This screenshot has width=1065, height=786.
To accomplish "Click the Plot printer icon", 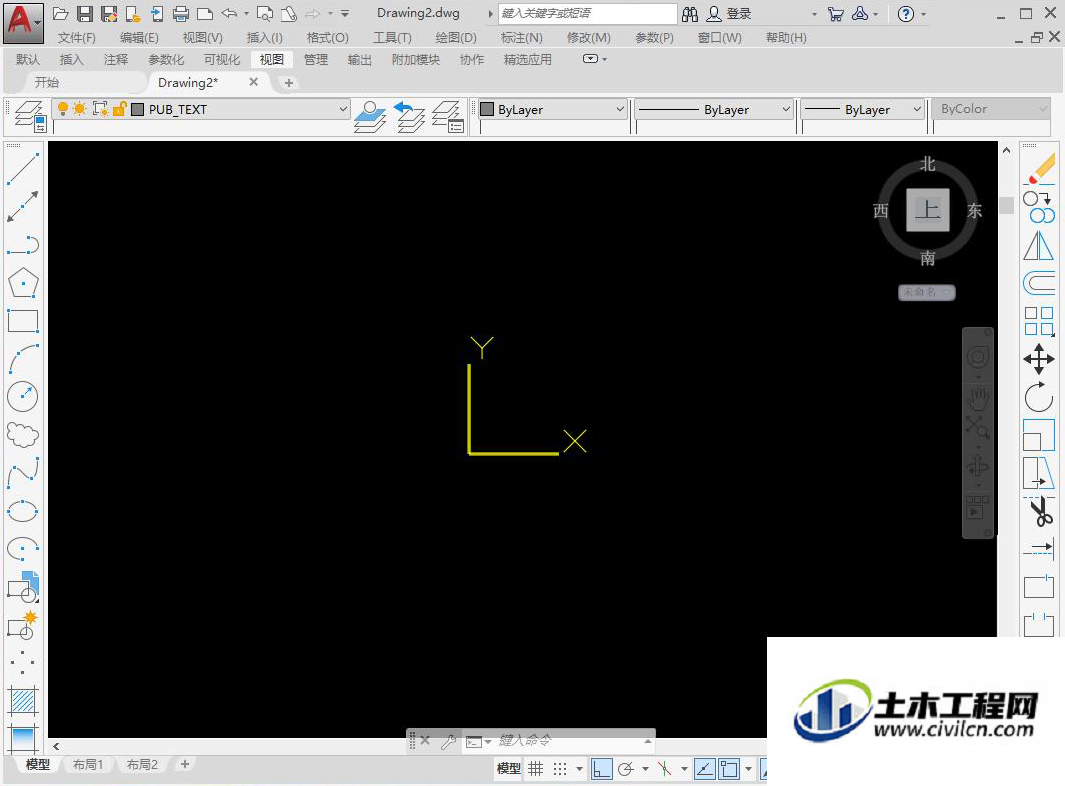I will coord(181,14).
